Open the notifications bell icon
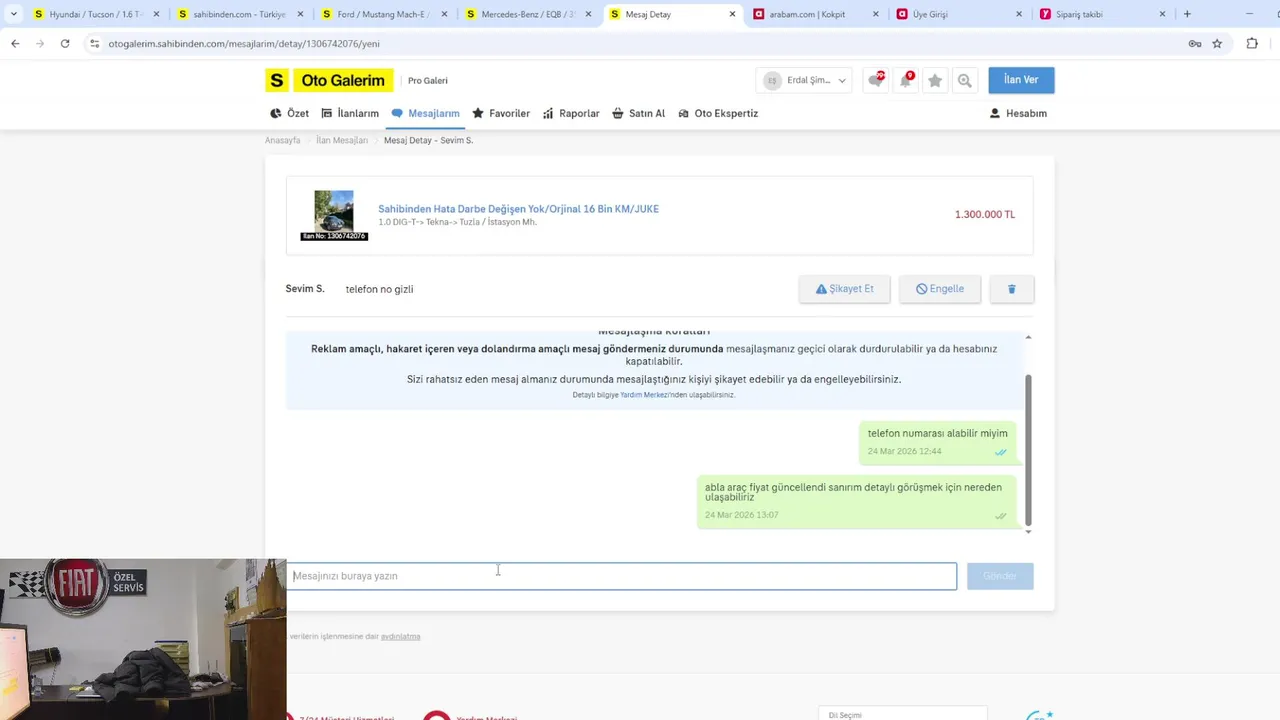Viewport: 1280px width, 720px height. (x=906, y=80)
